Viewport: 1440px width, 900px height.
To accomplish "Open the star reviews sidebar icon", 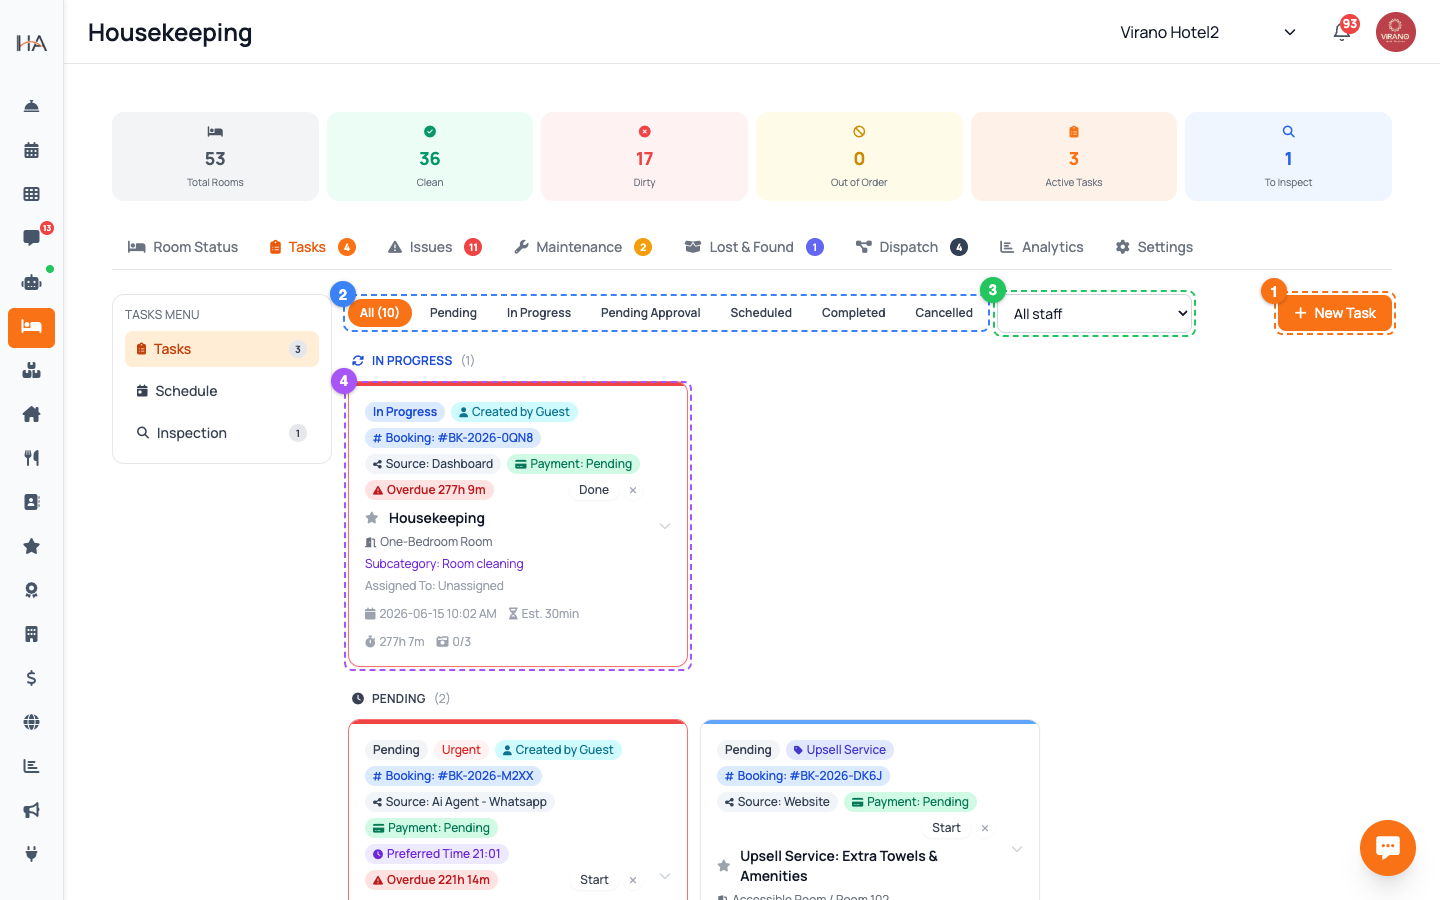I will [x=31, y=546].
